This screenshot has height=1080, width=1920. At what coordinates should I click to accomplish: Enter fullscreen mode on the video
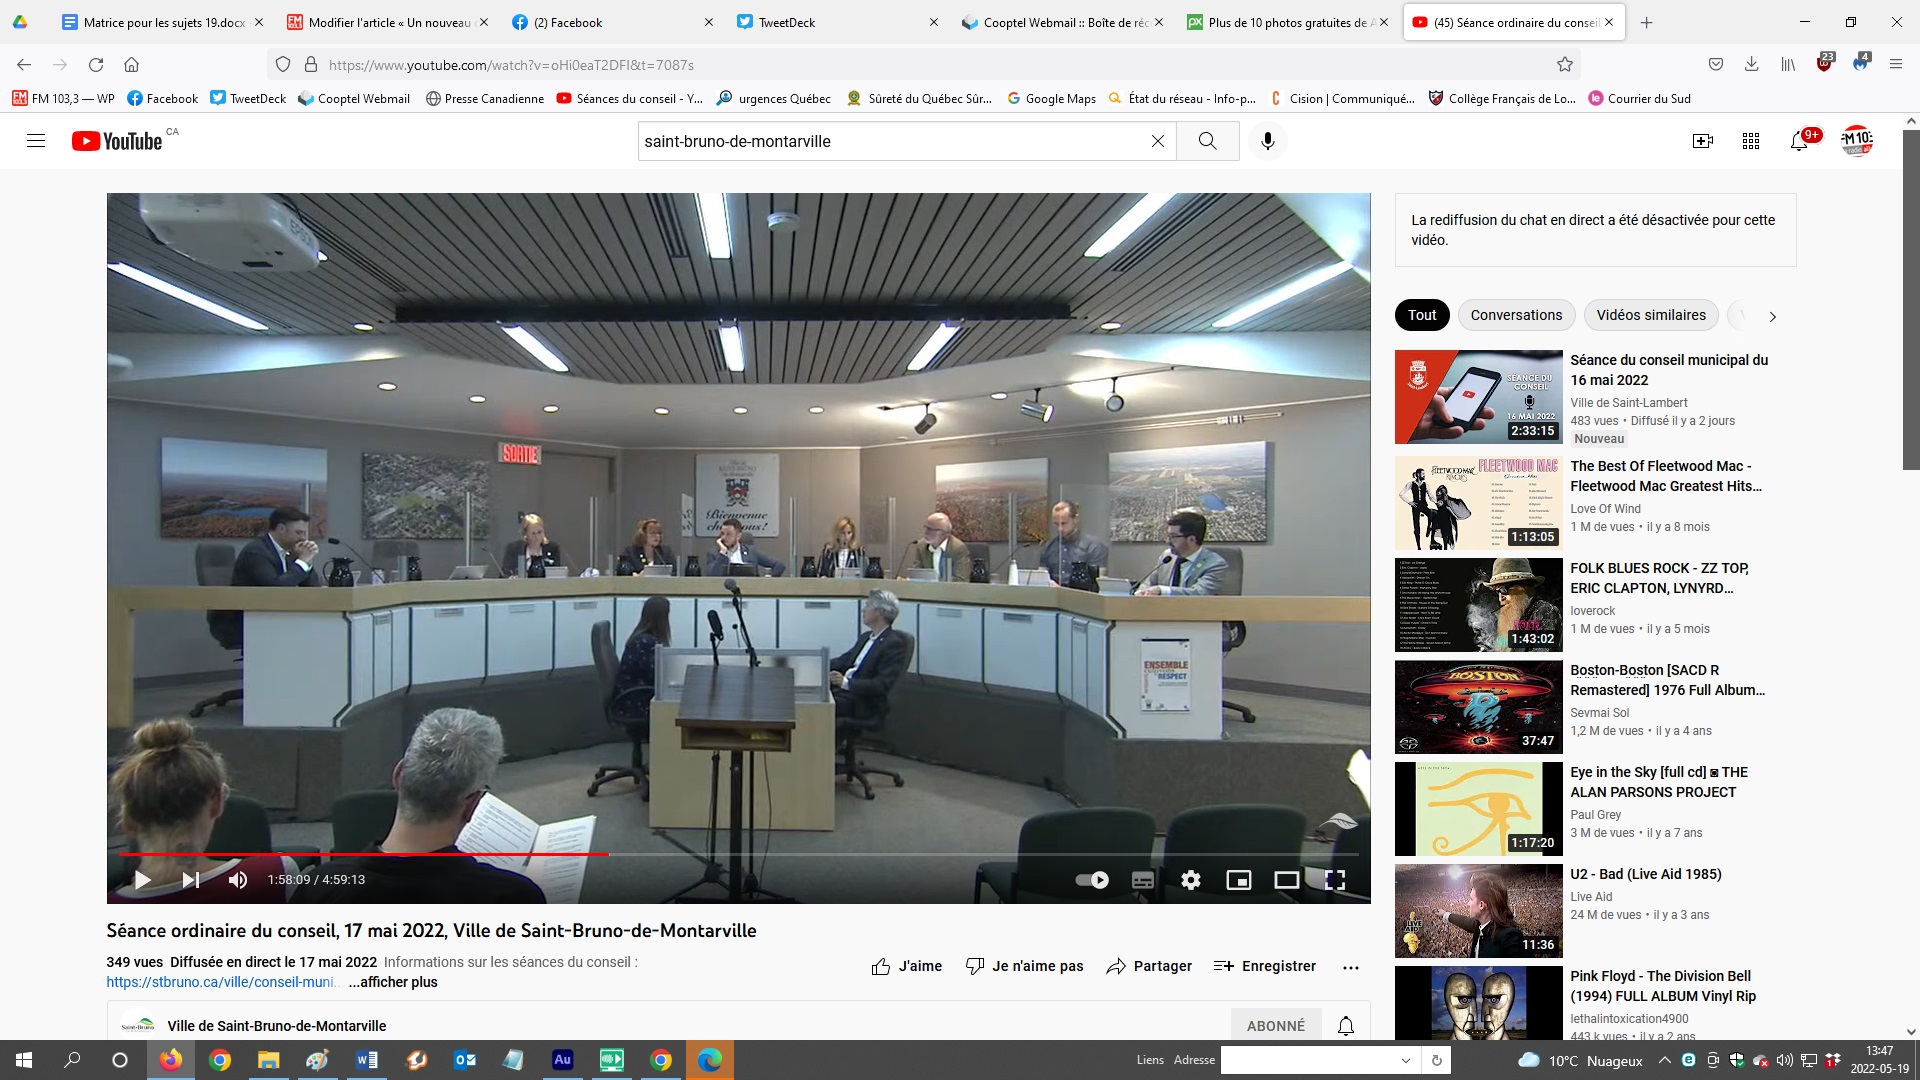(1334, 880)
